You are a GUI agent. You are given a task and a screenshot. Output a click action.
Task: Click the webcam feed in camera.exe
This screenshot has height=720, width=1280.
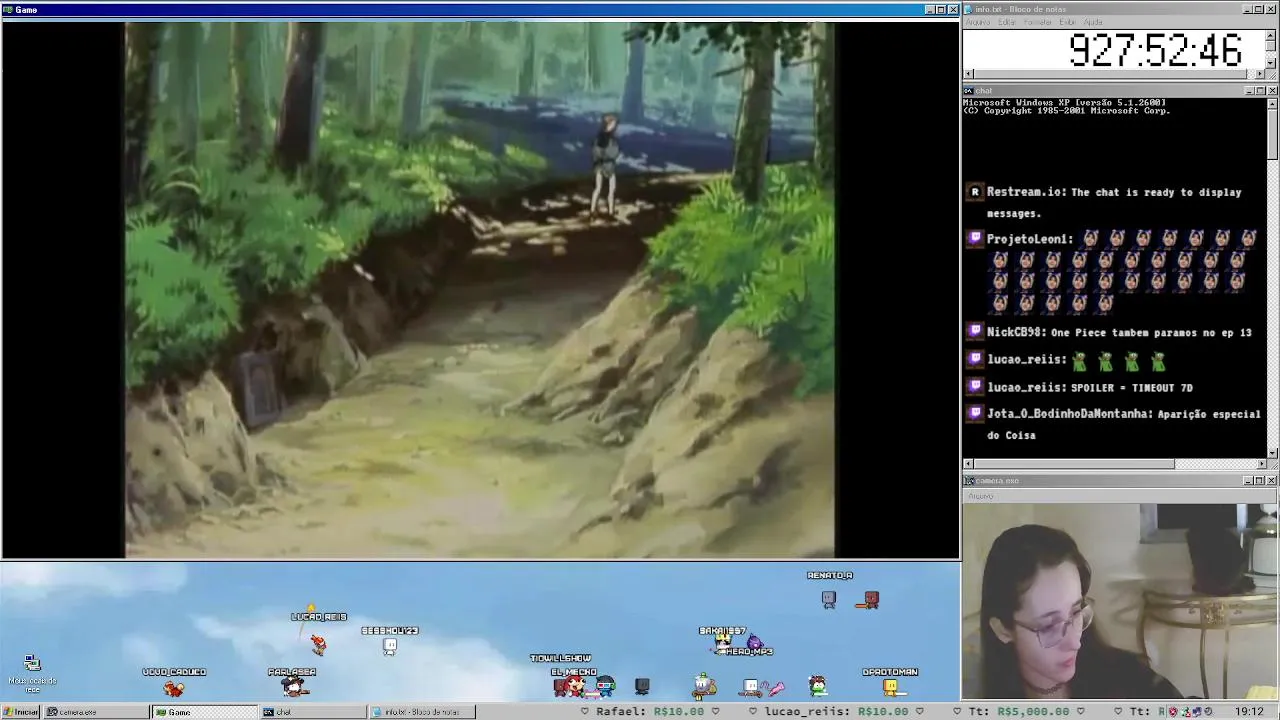tap(1120, 601)
